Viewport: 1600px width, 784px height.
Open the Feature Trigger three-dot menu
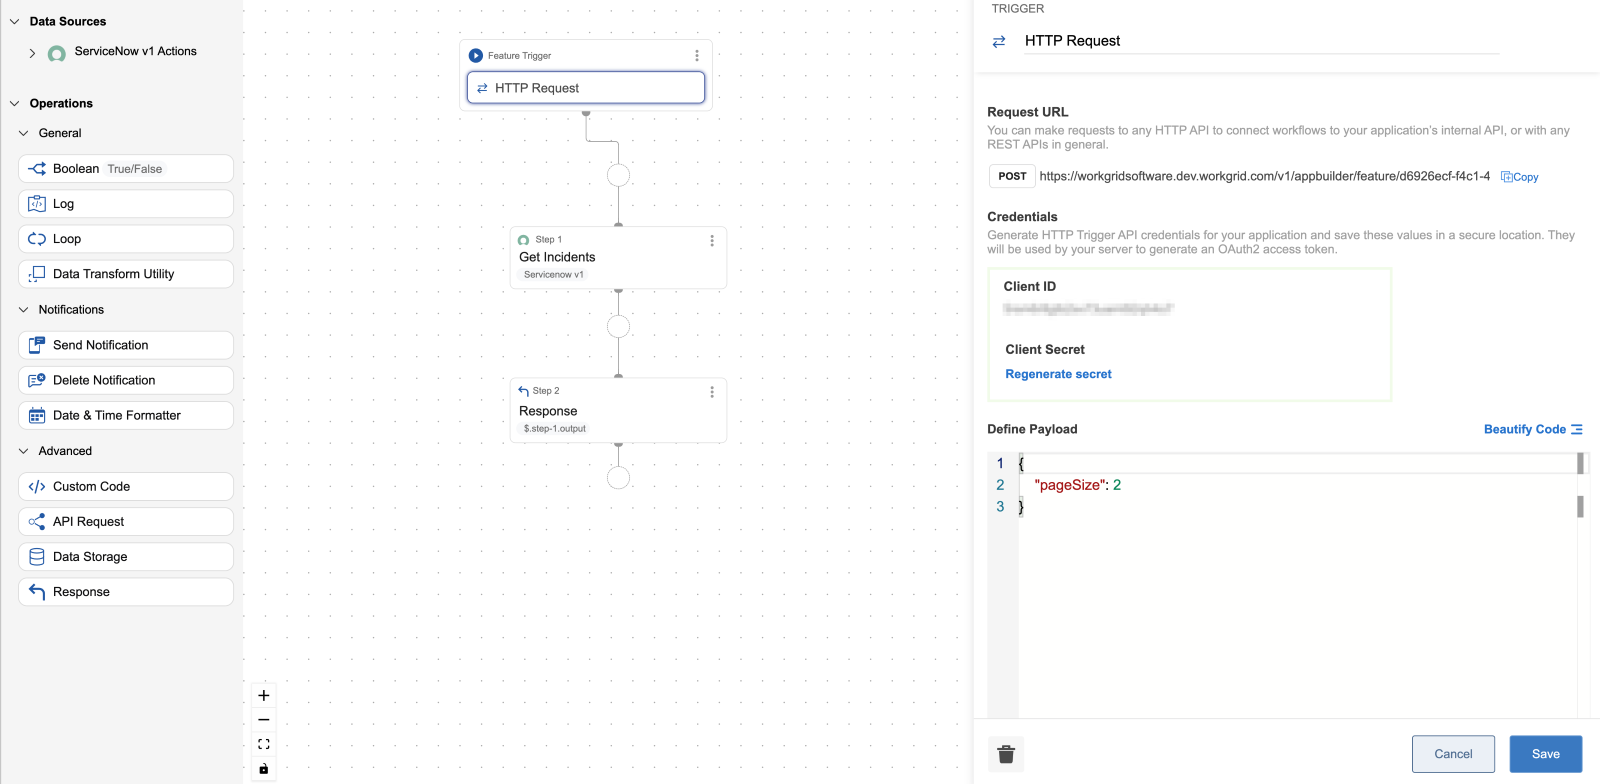(697, 56)
